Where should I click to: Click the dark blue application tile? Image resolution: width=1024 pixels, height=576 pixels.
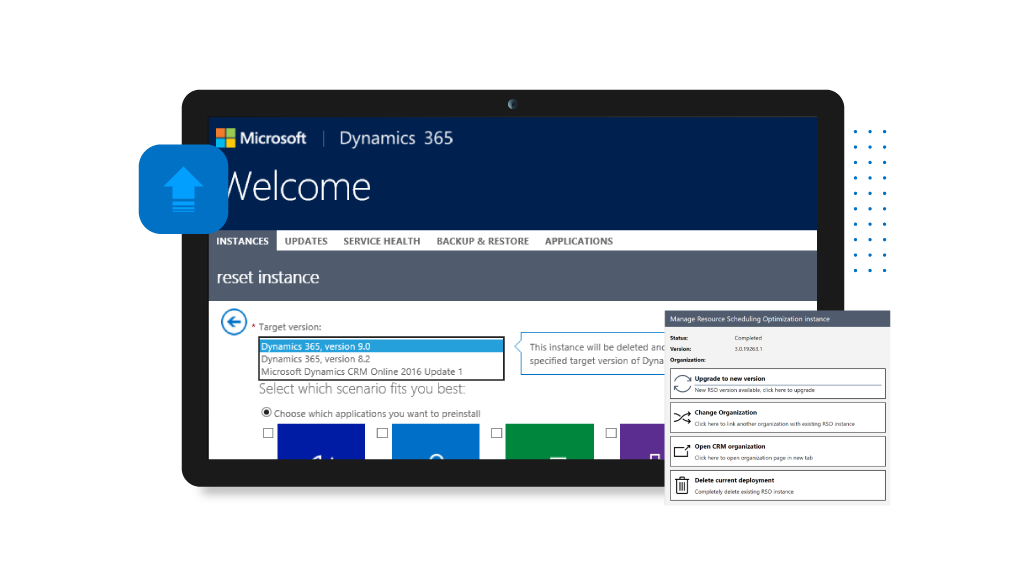pos(321,441)
